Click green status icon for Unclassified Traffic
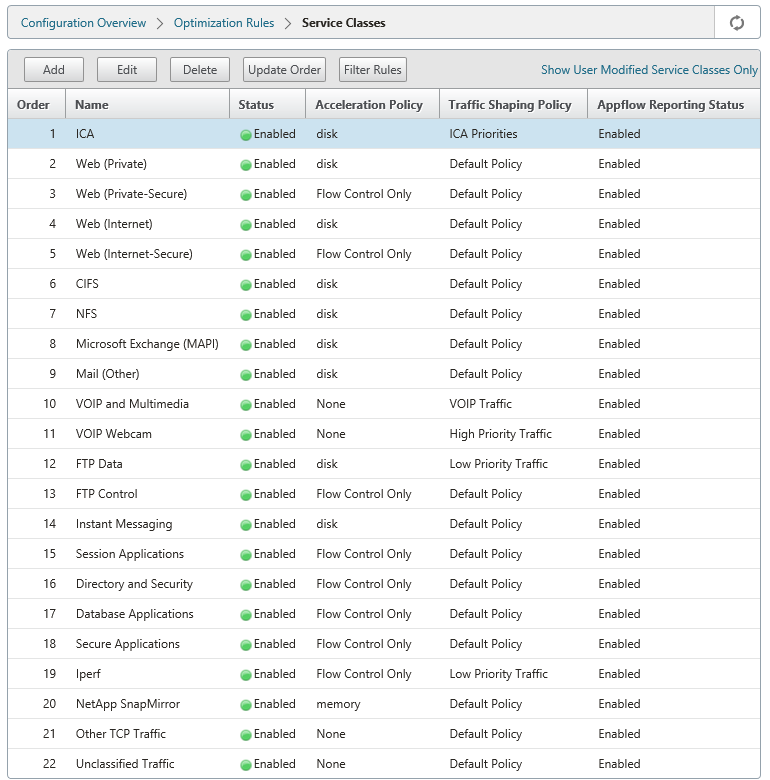This screenshot has width=770, height=780. [x=246, y=765]
